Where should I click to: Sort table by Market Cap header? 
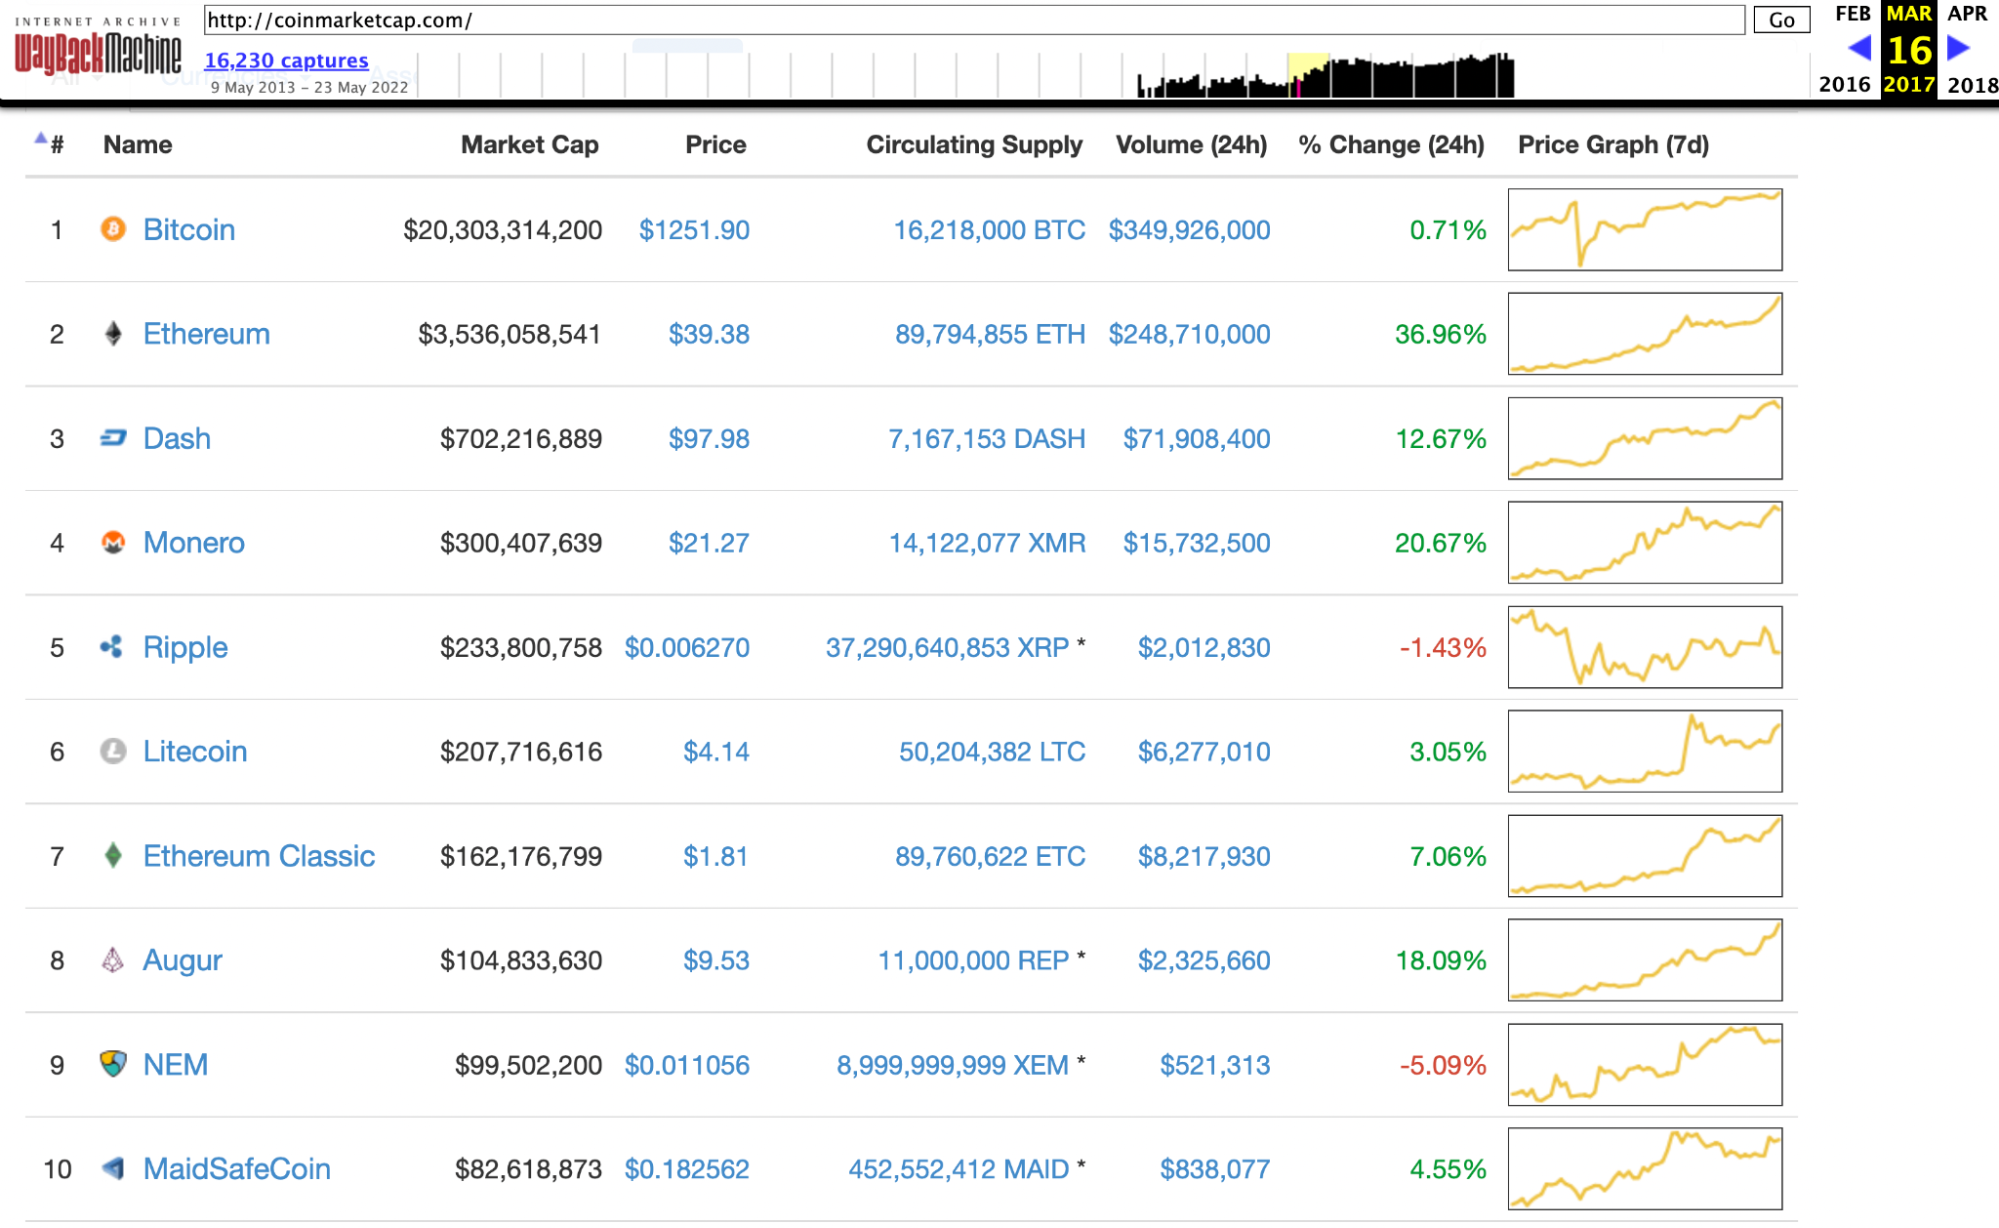tap(529, 145)
